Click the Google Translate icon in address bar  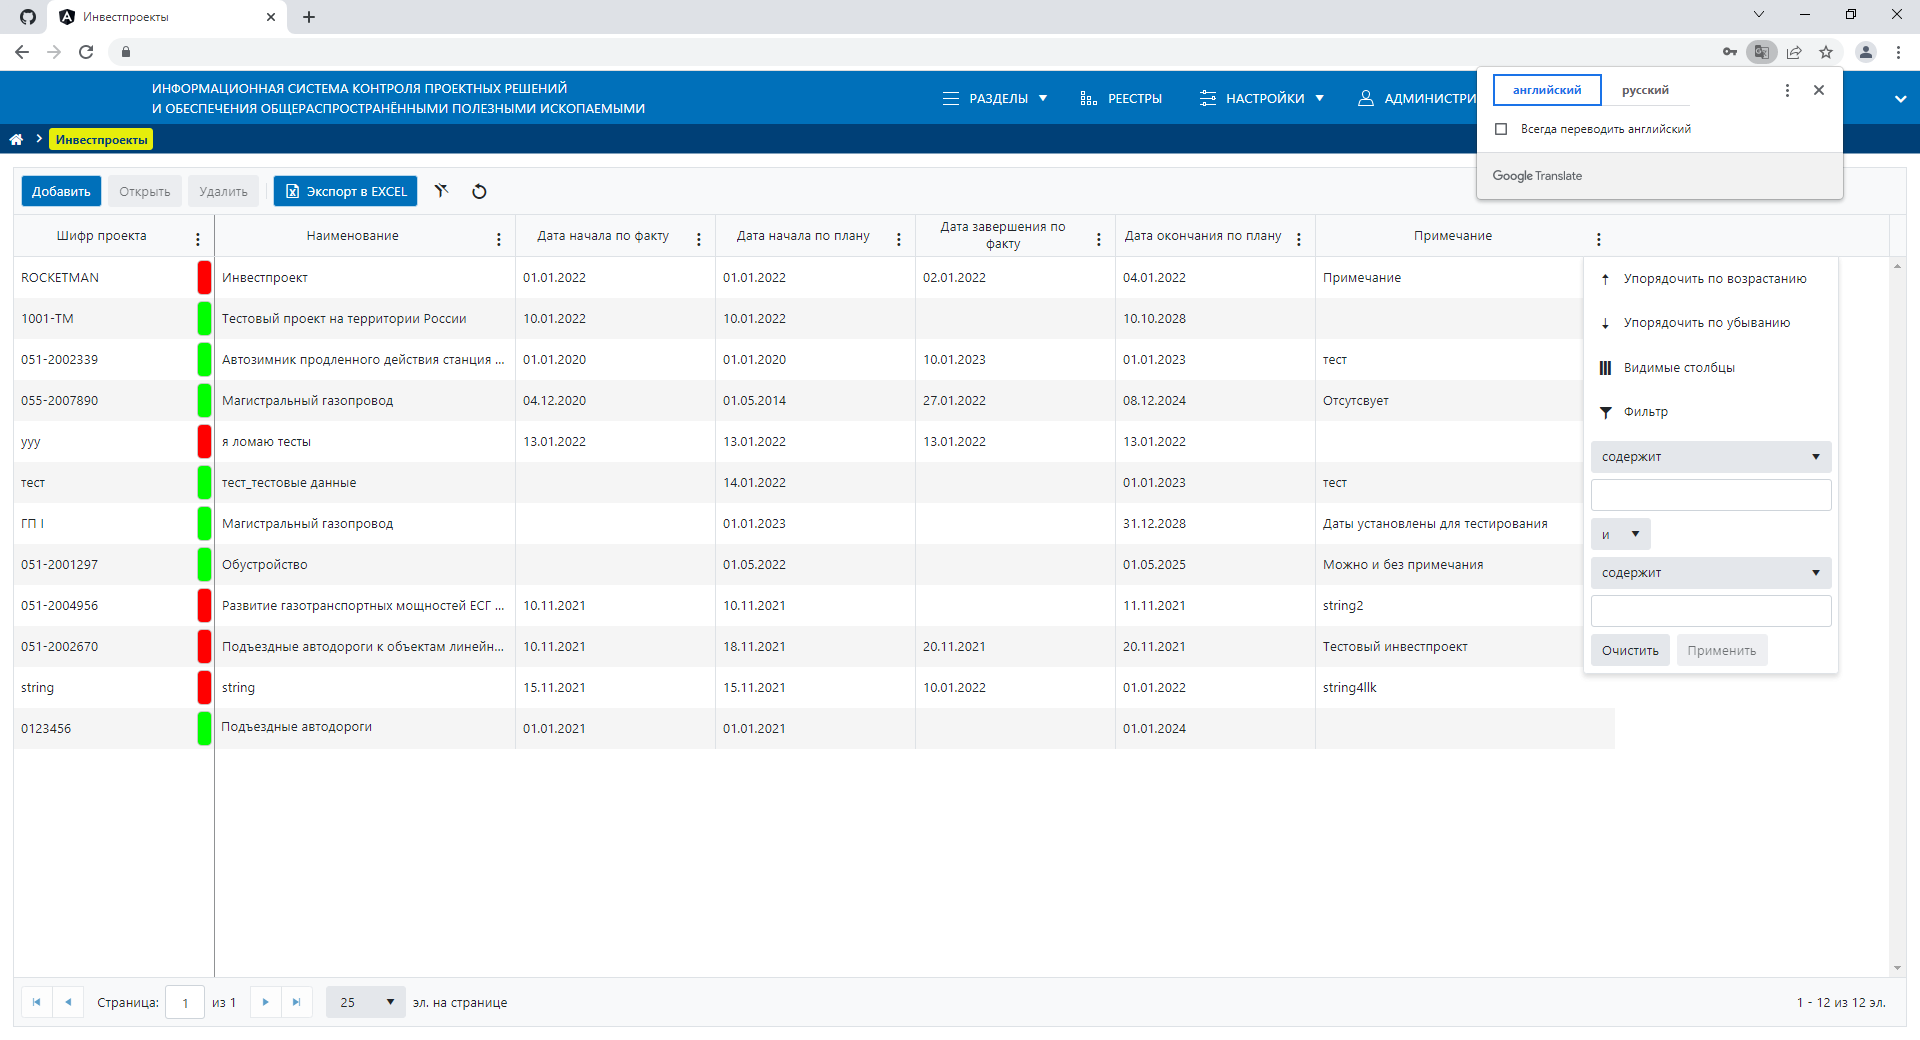pyautogui.click(x=1762, y=52)
